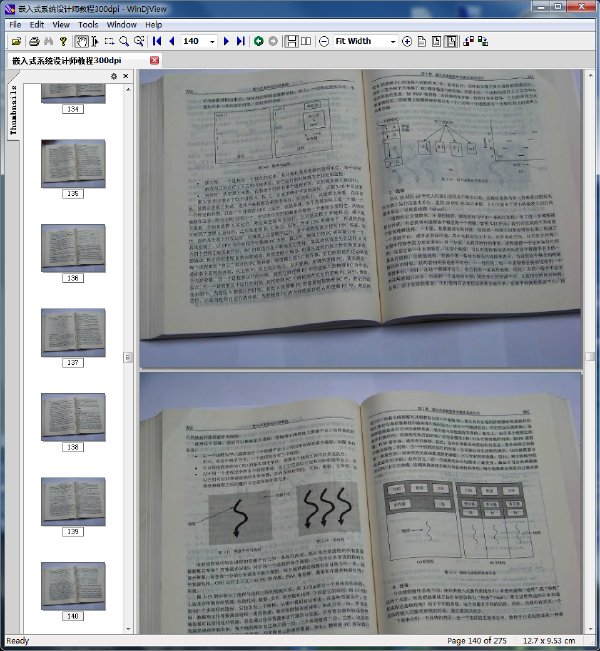Viewport: 600px width, 651px height.
Task: Click the Zoom Out minus icon
Action: [324, 41]
